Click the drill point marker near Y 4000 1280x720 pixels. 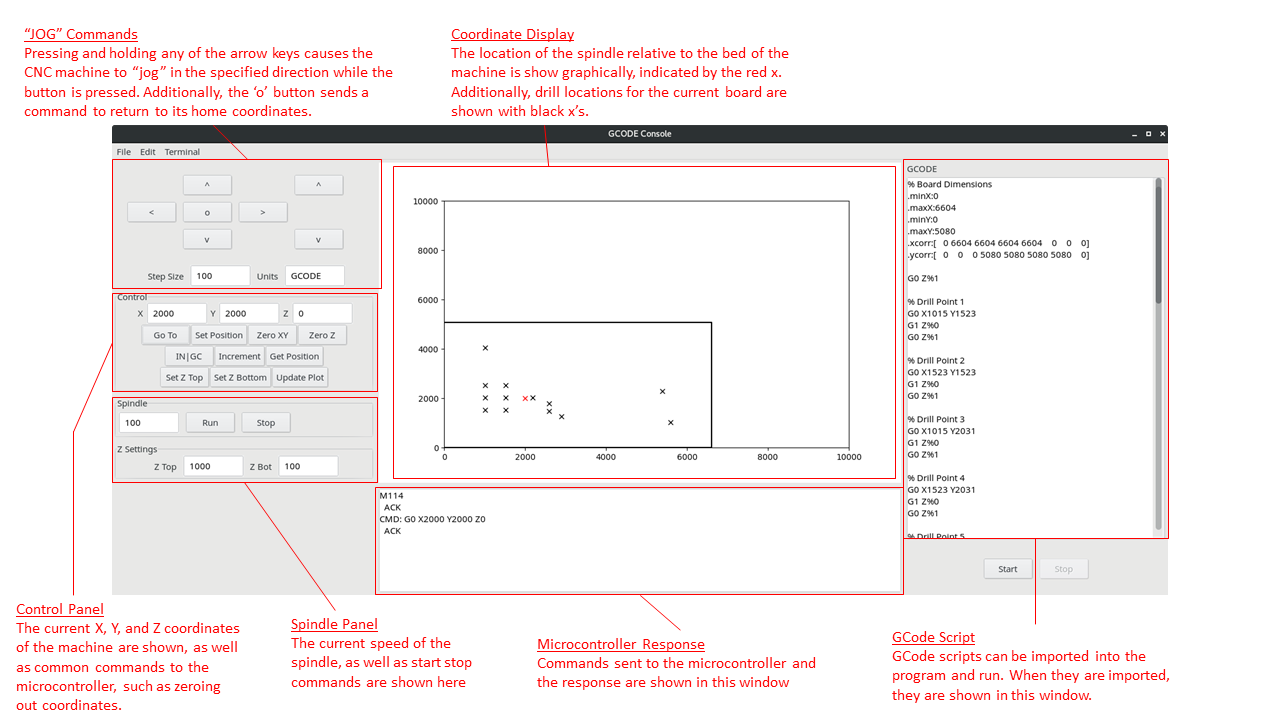tap(485, 348)
